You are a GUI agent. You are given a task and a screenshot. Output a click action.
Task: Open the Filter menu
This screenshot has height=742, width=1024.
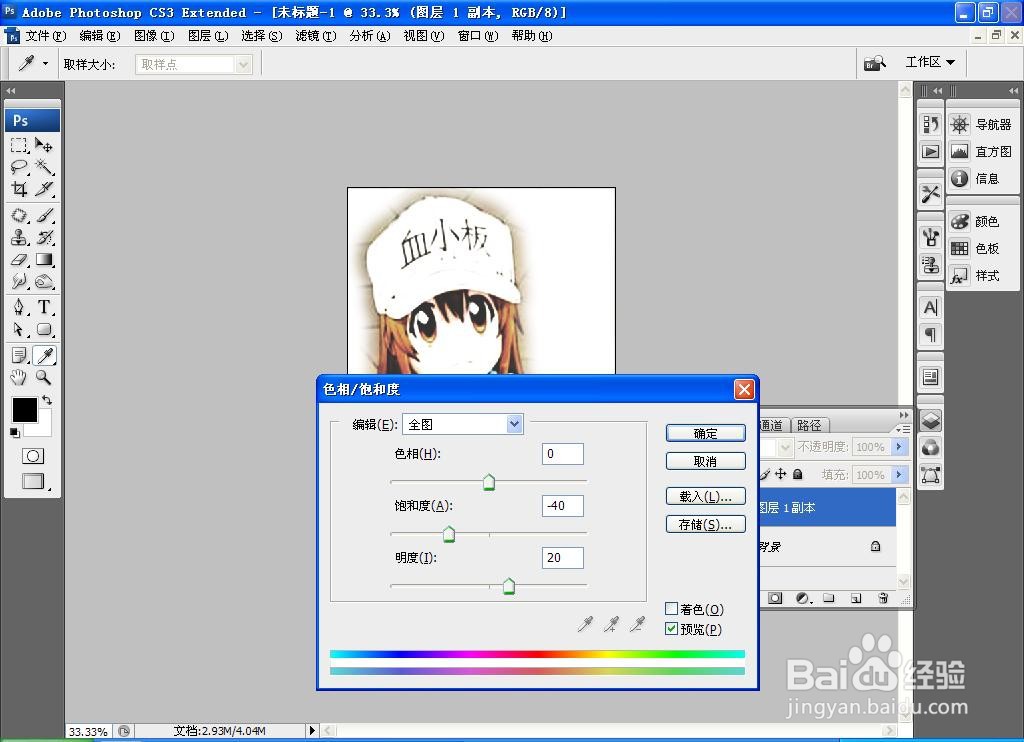point(315,36)
